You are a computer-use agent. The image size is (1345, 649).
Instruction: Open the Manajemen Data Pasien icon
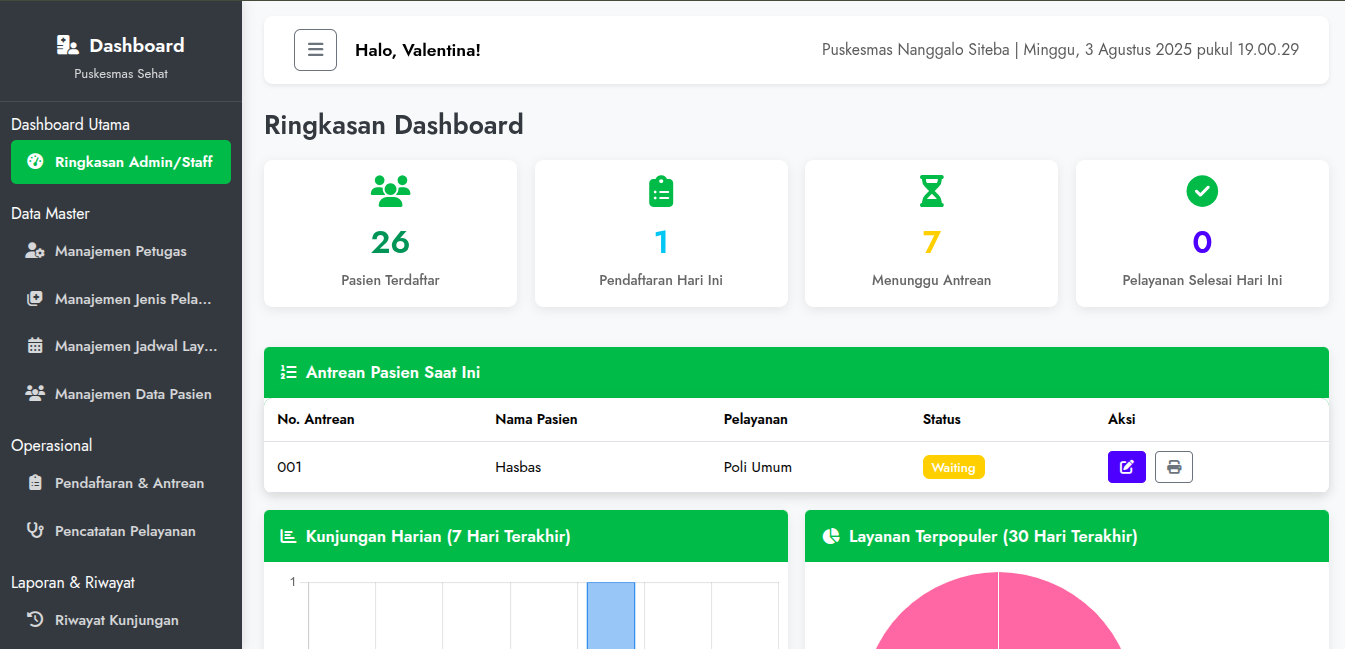[33, 394]
